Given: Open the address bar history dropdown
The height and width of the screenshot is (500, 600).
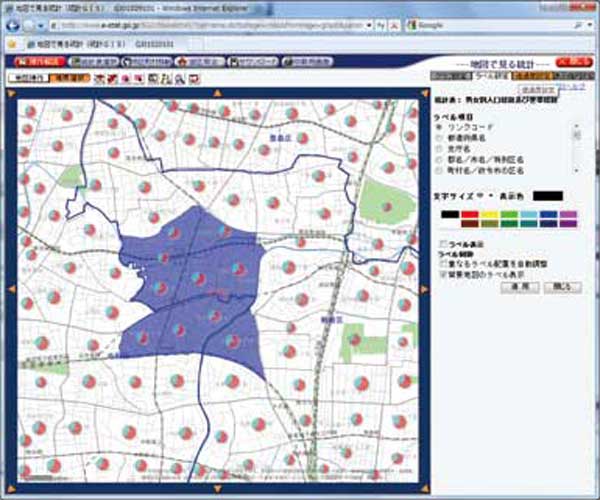Looking at the screenshot, I should [x=368, y=26].
